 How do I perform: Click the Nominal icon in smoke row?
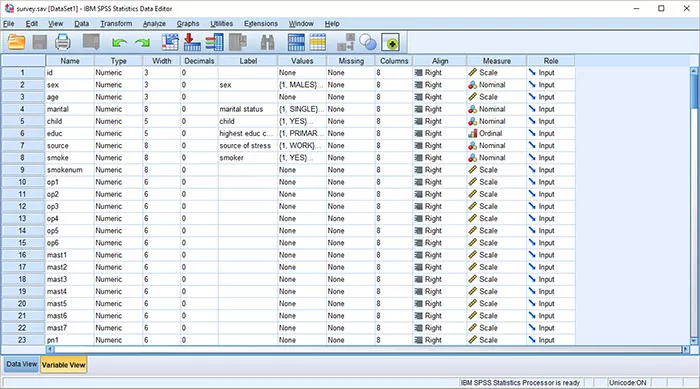[x=472, y=157]
